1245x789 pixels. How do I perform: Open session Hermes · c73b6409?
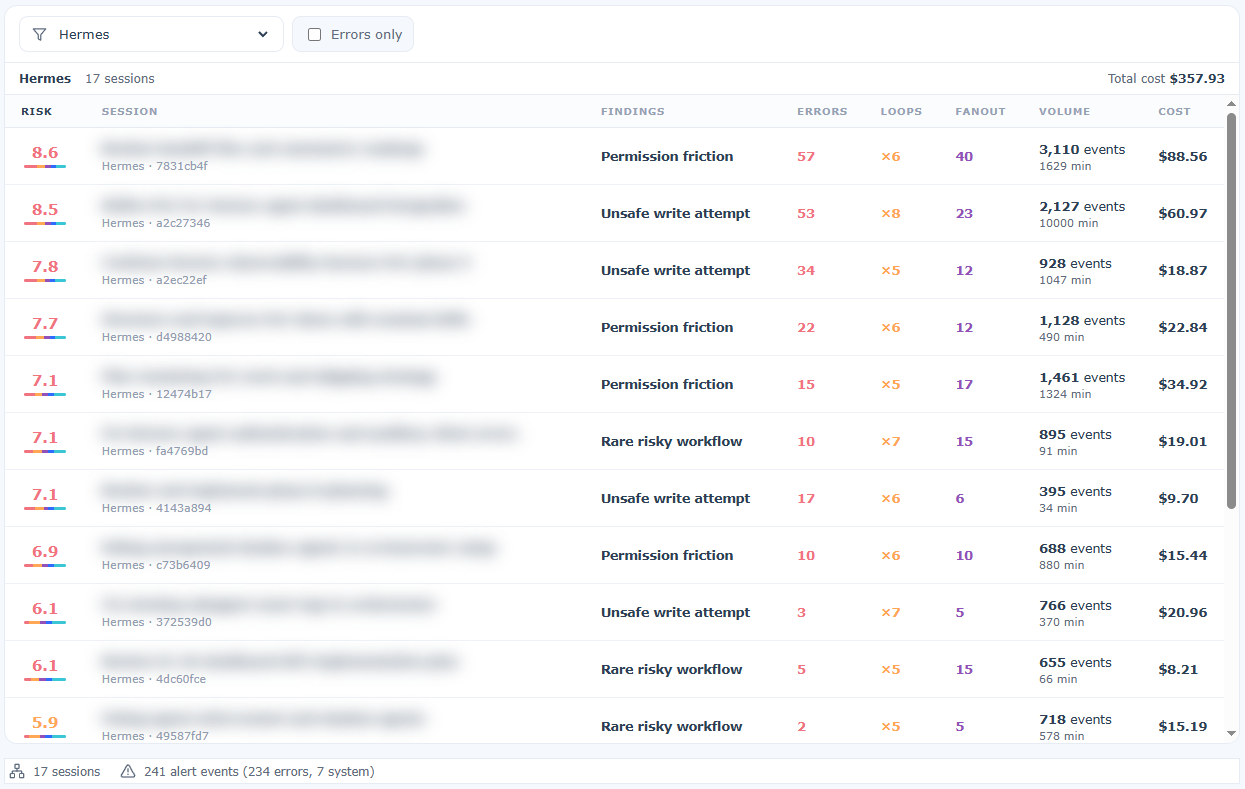(x=614, y=555)
